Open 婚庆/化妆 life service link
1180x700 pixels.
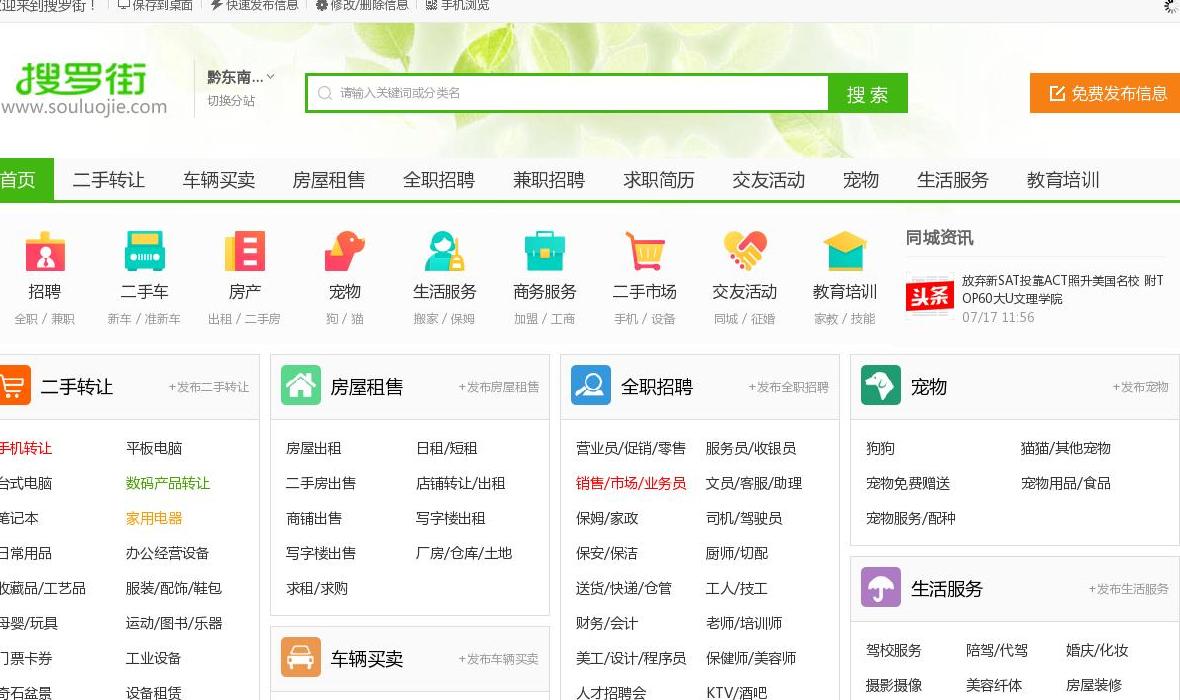(x=1097, y=650)
